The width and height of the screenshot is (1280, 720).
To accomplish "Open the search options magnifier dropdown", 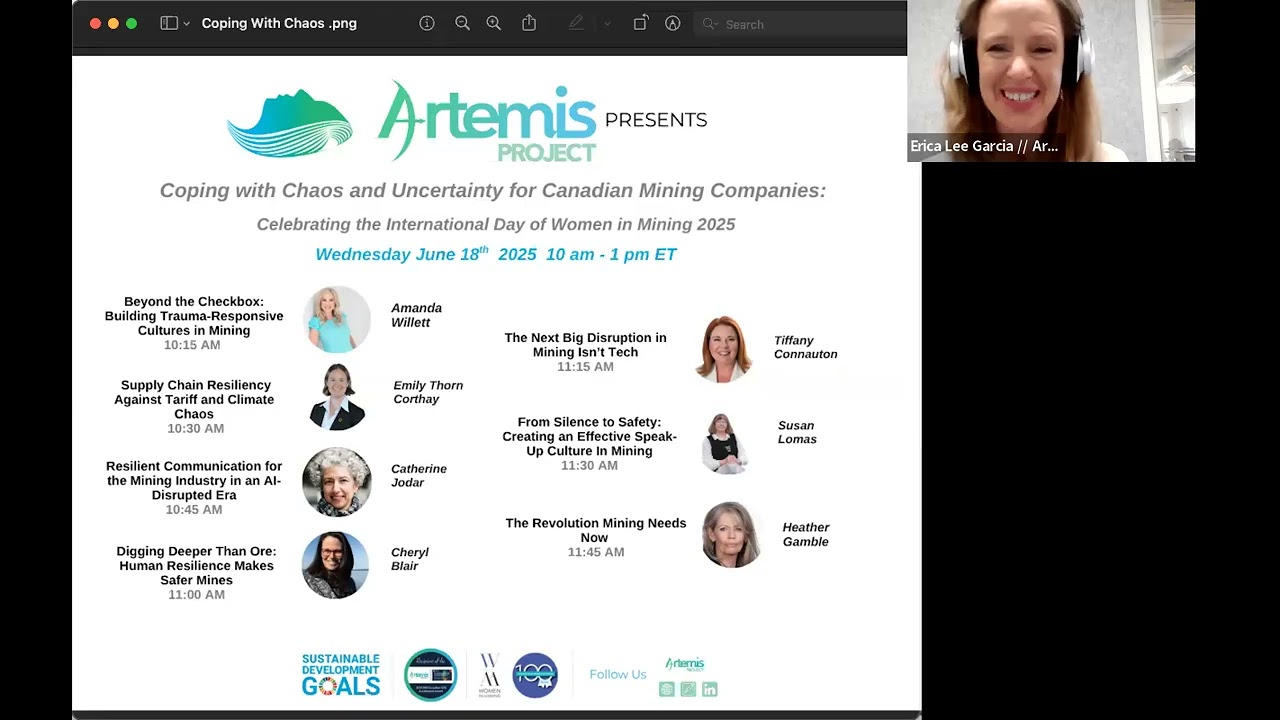I will (710, 24).
